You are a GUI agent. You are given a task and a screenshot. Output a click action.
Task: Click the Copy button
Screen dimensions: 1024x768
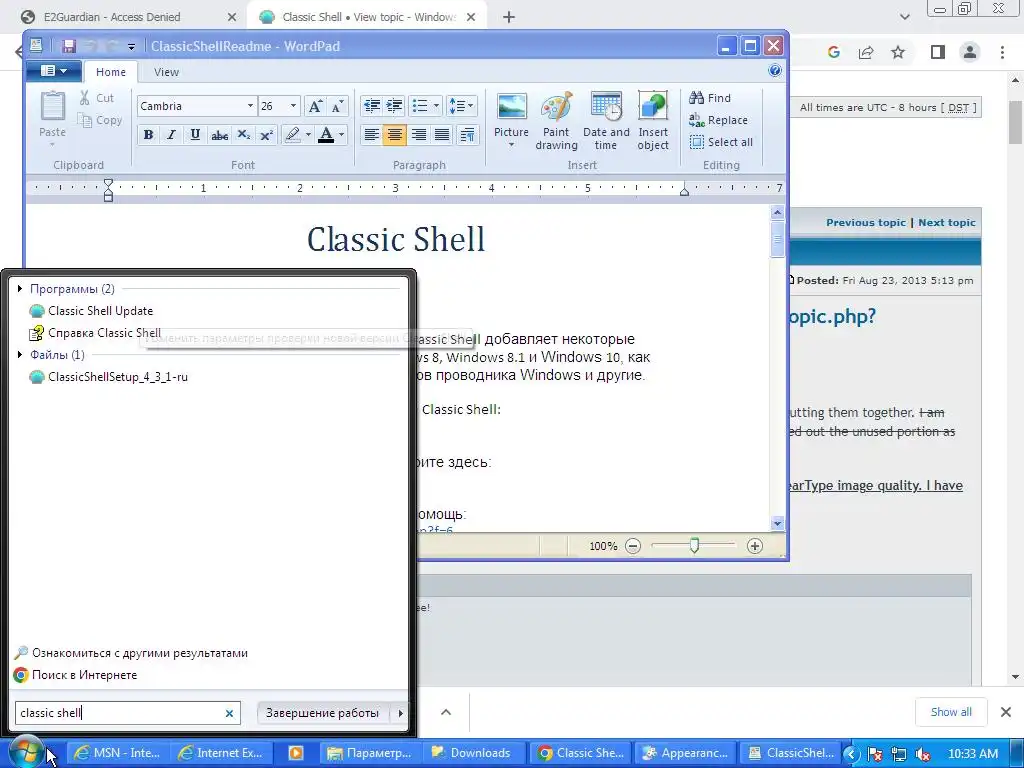click(x=100, y=120)
